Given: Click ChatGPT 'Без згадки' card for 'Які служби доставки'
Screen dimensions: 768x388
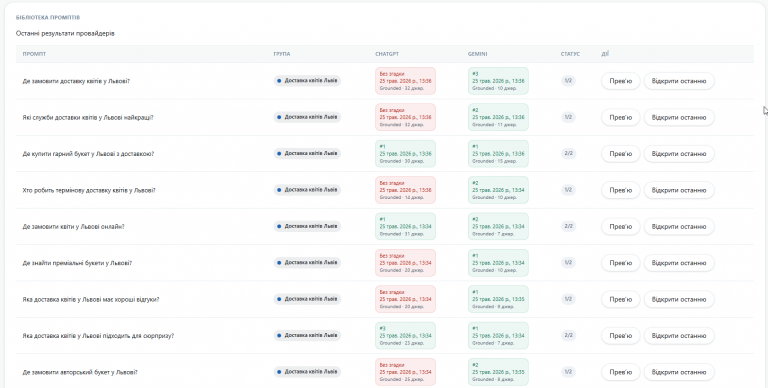Looking at the screenshot, I should (x=405, y=117).
